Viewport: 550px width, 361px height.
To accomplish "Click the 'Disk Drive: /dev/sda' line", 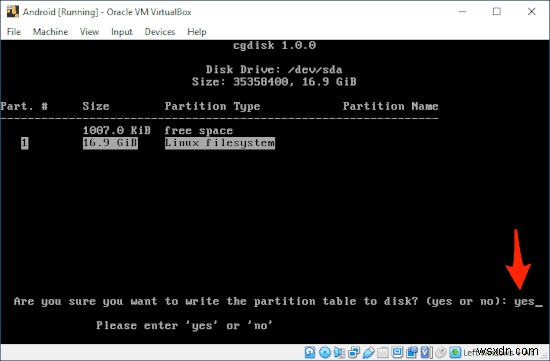I will pyautogui.click(x=274, y=69).
